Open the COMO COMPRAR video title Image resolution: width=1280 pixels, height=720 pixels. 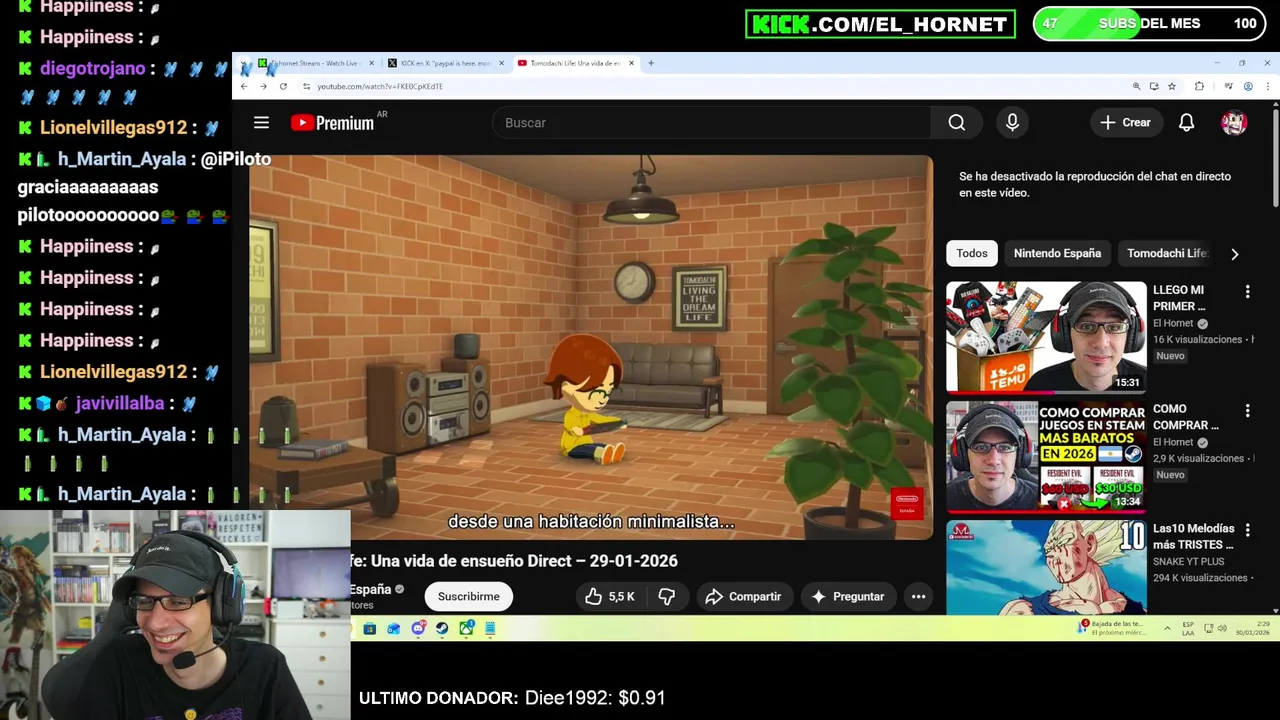click(x=1186, y=417)
